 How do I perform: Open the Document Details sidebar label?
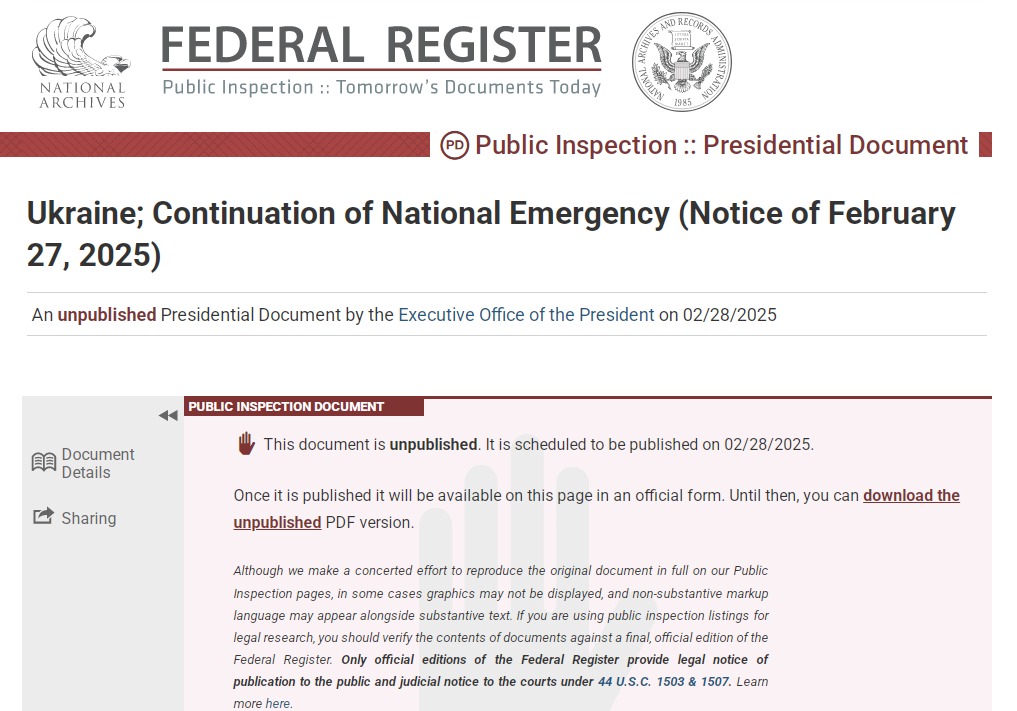click(97, 463)
